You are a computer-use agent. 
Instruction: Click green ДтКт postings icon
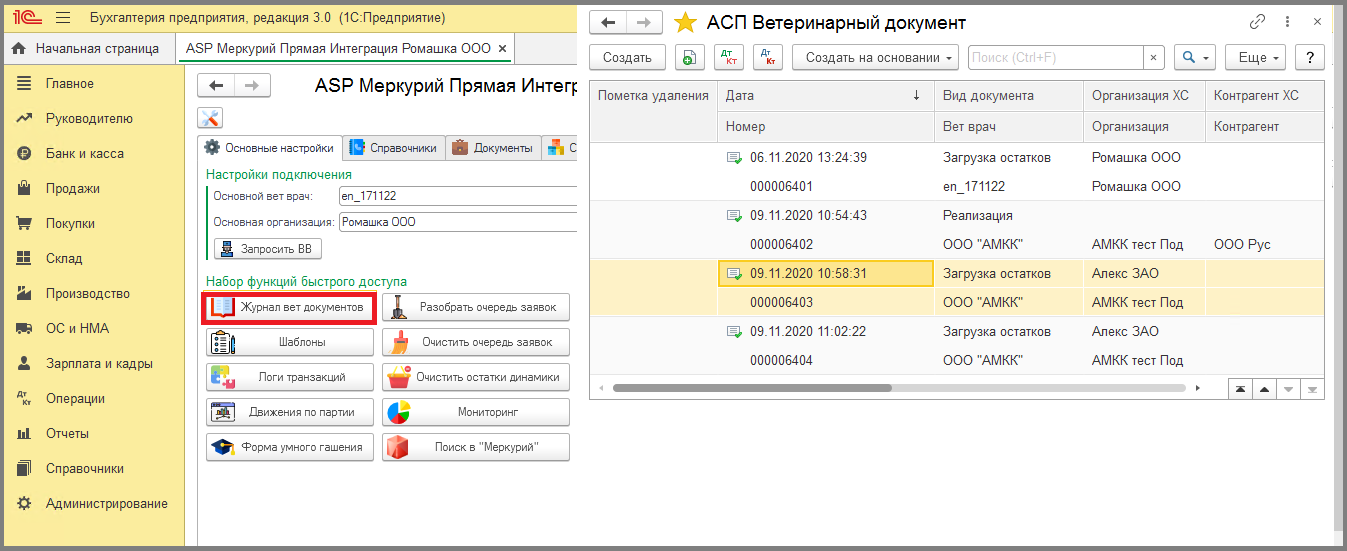(730, 58)
